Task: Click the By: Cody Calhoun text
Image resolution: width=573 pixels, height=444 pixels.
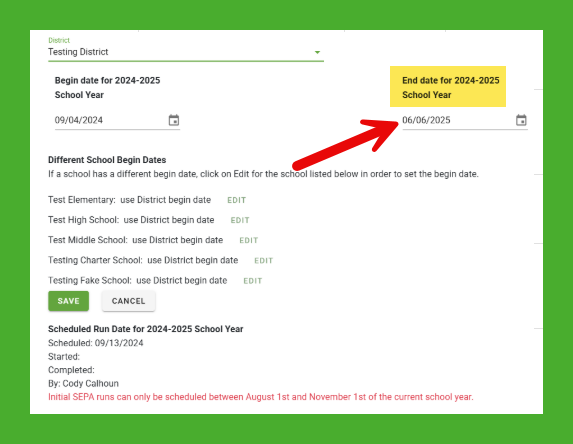Action: pos(83,383)
